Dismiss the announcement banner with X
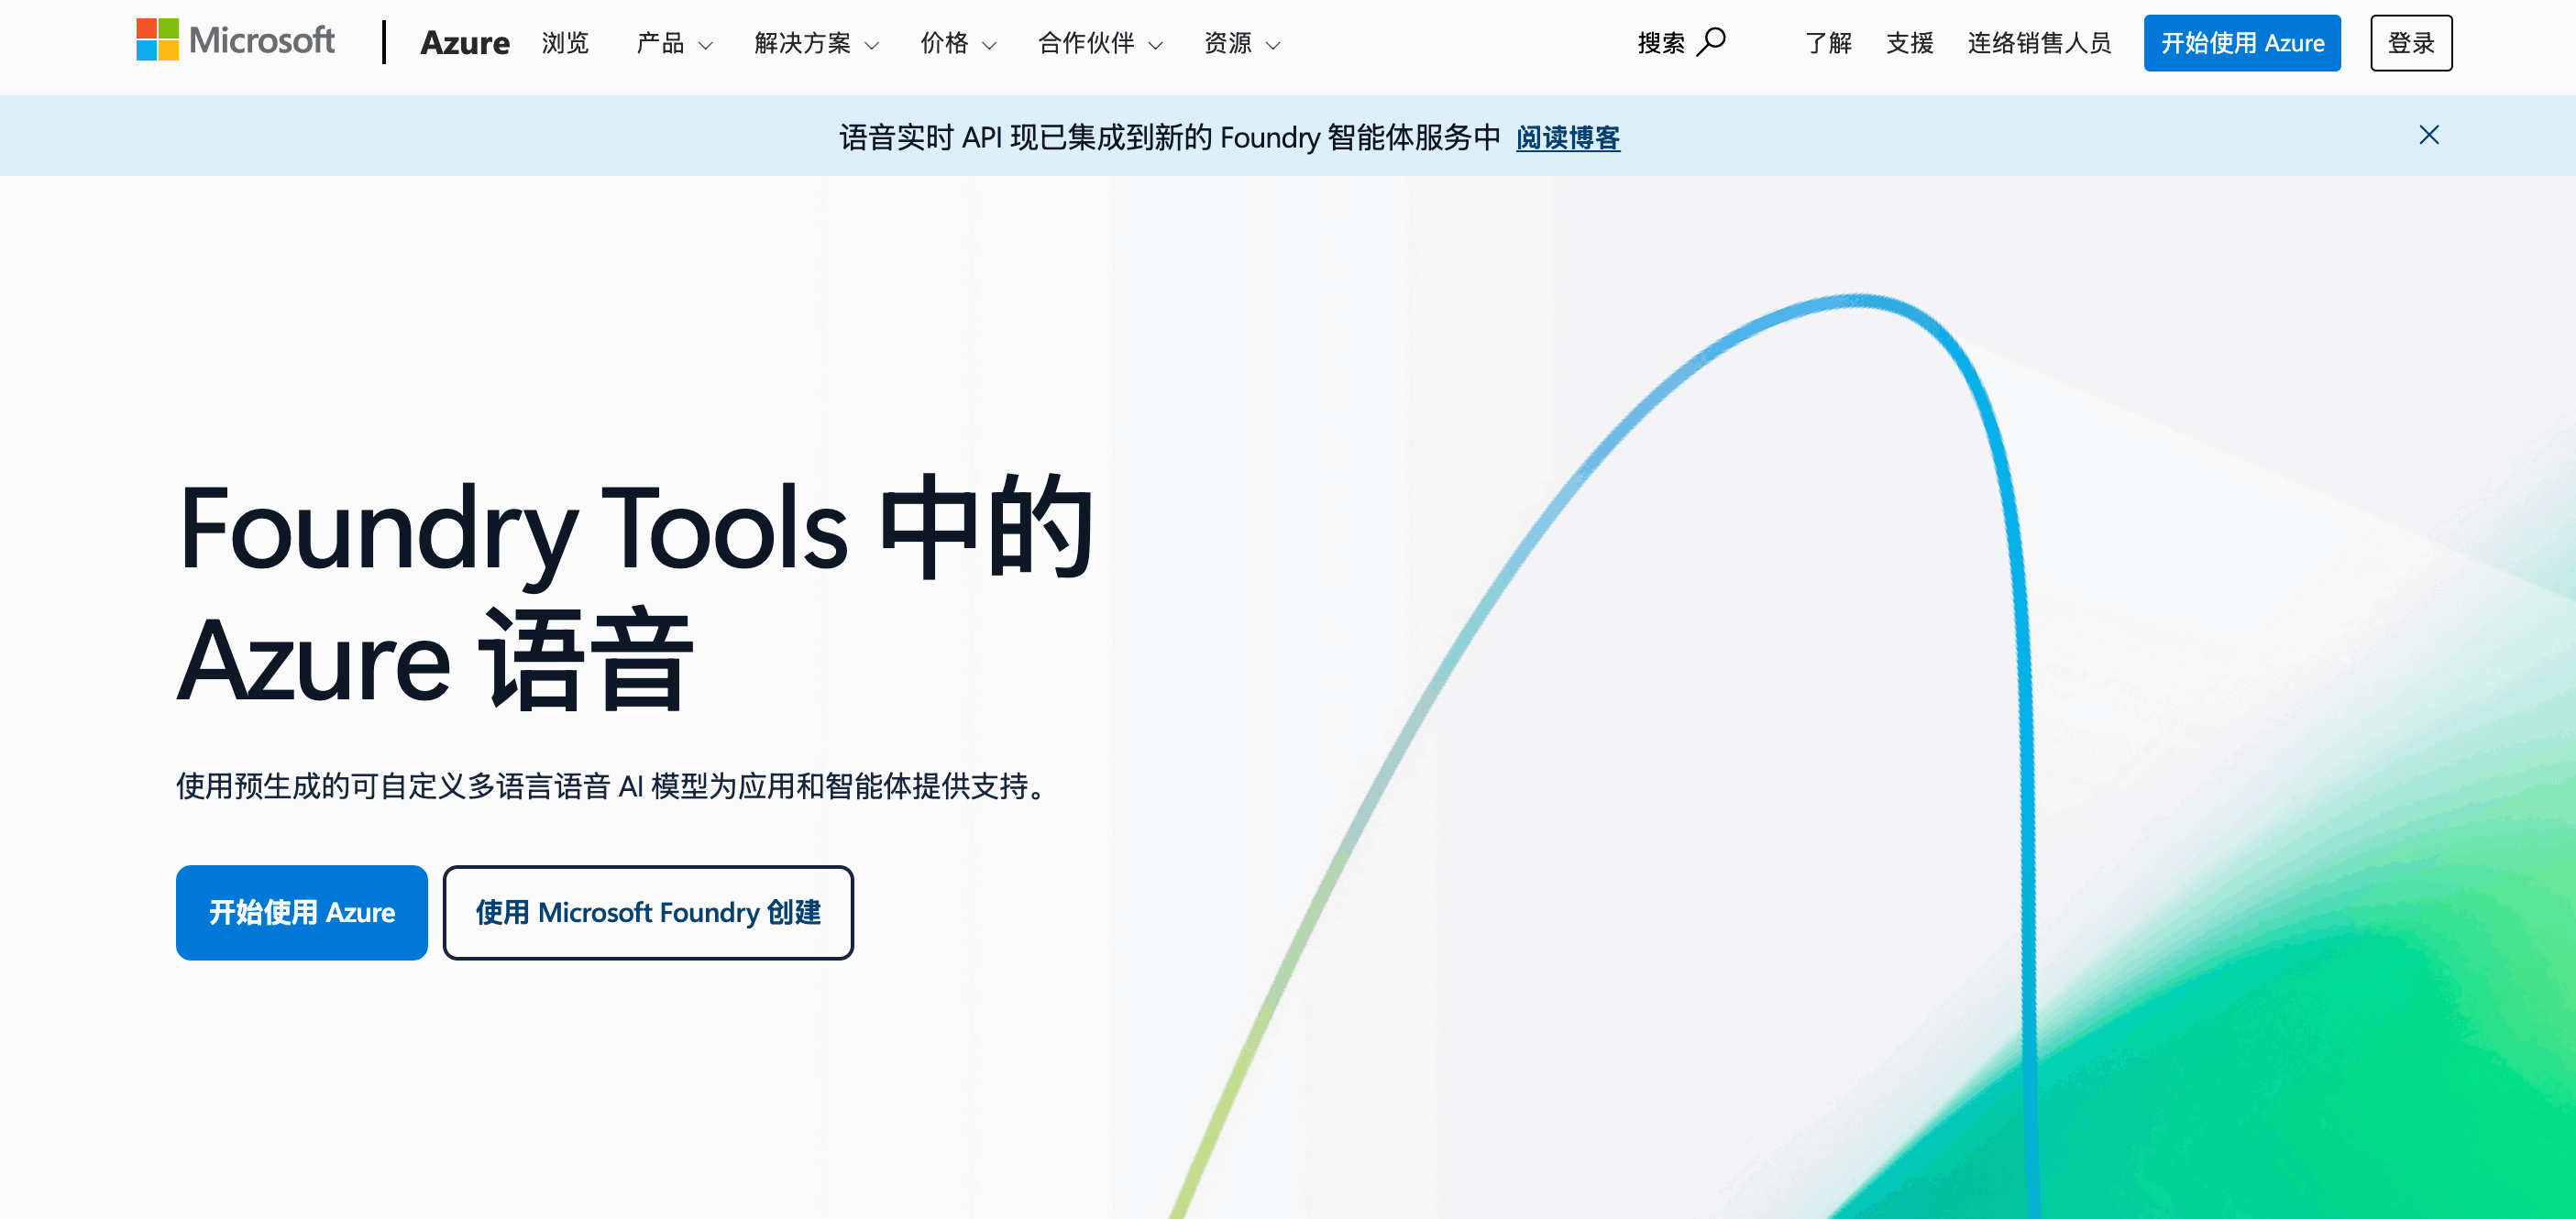This screenshot has width=2576, height=1219. pyautogui.click(x=2429, y=135)
